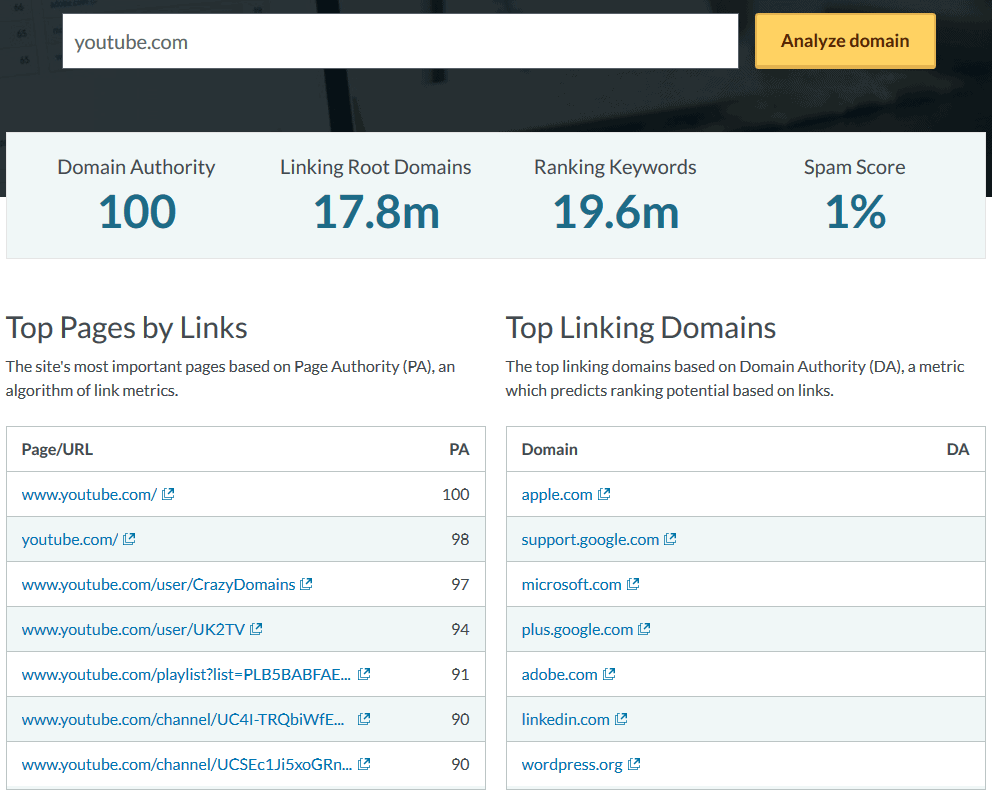Image resolution: width=992 pixels, height=800 pixels.
Task: Click the external icon next to support.google.com
Action: [670, 539]
